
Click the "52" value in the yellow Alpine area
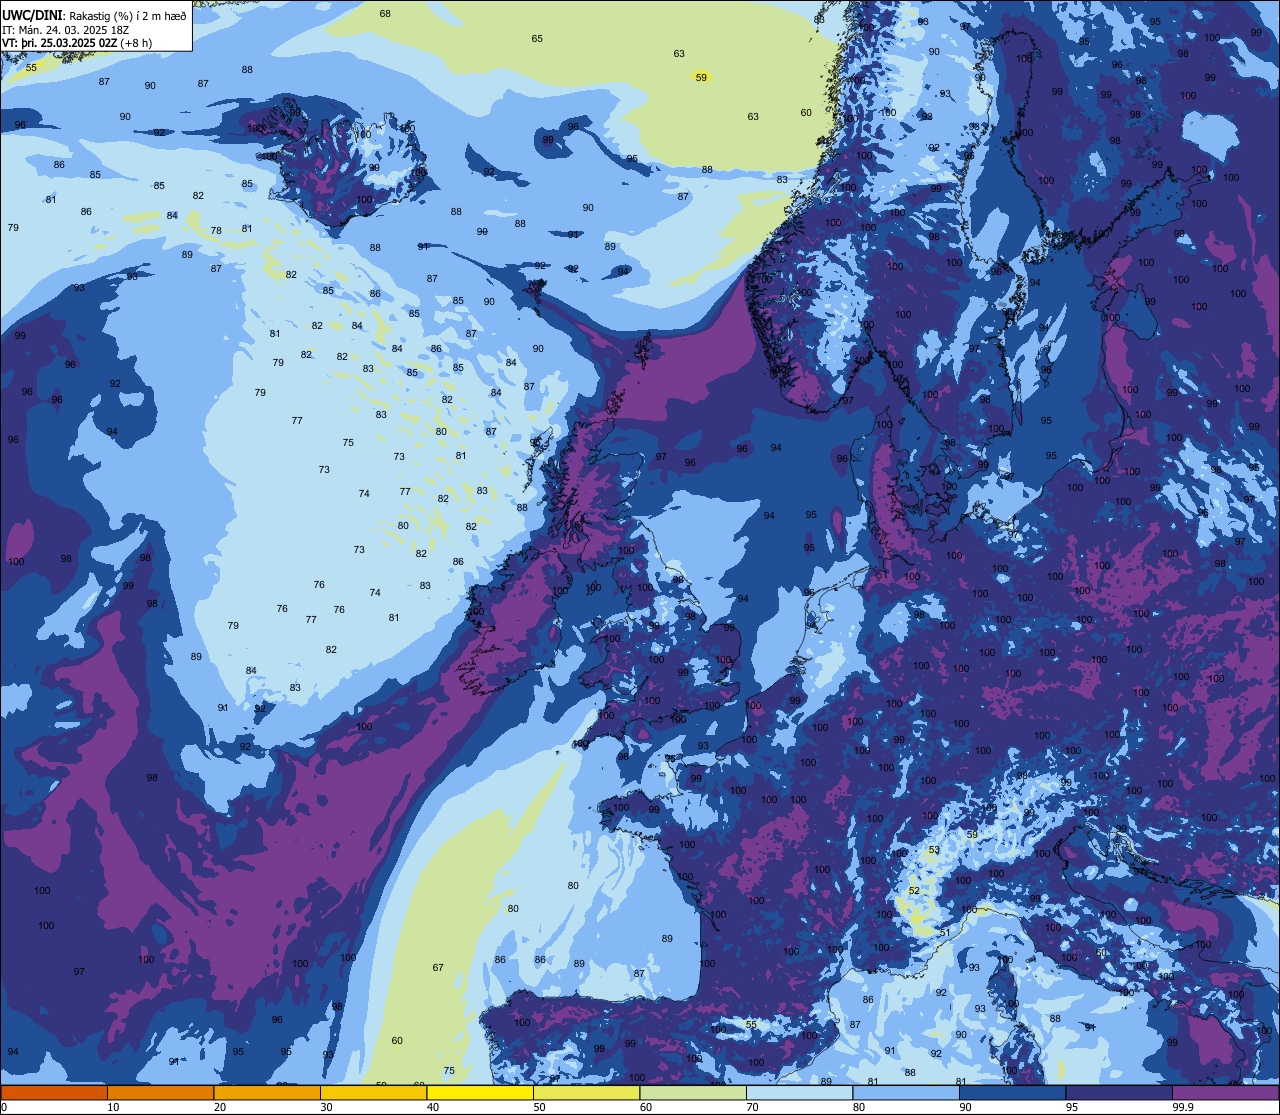(x=914, y=890)
